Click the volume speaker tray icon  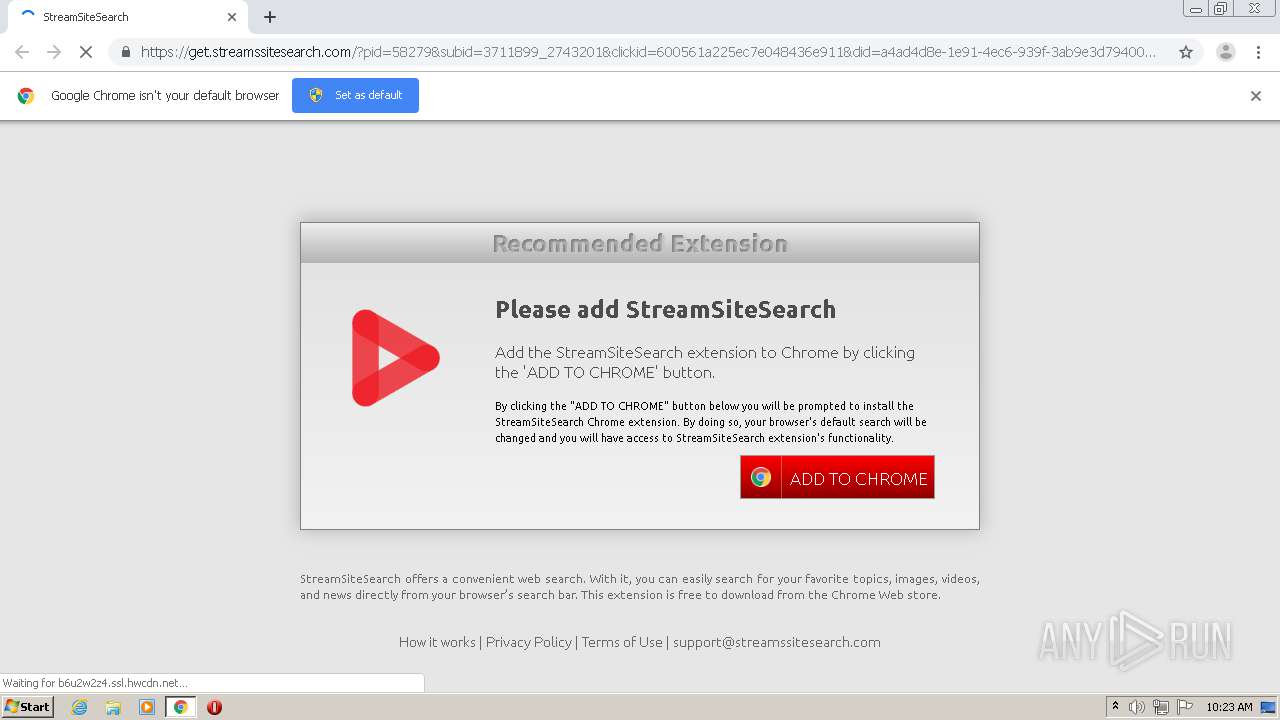1137,707
